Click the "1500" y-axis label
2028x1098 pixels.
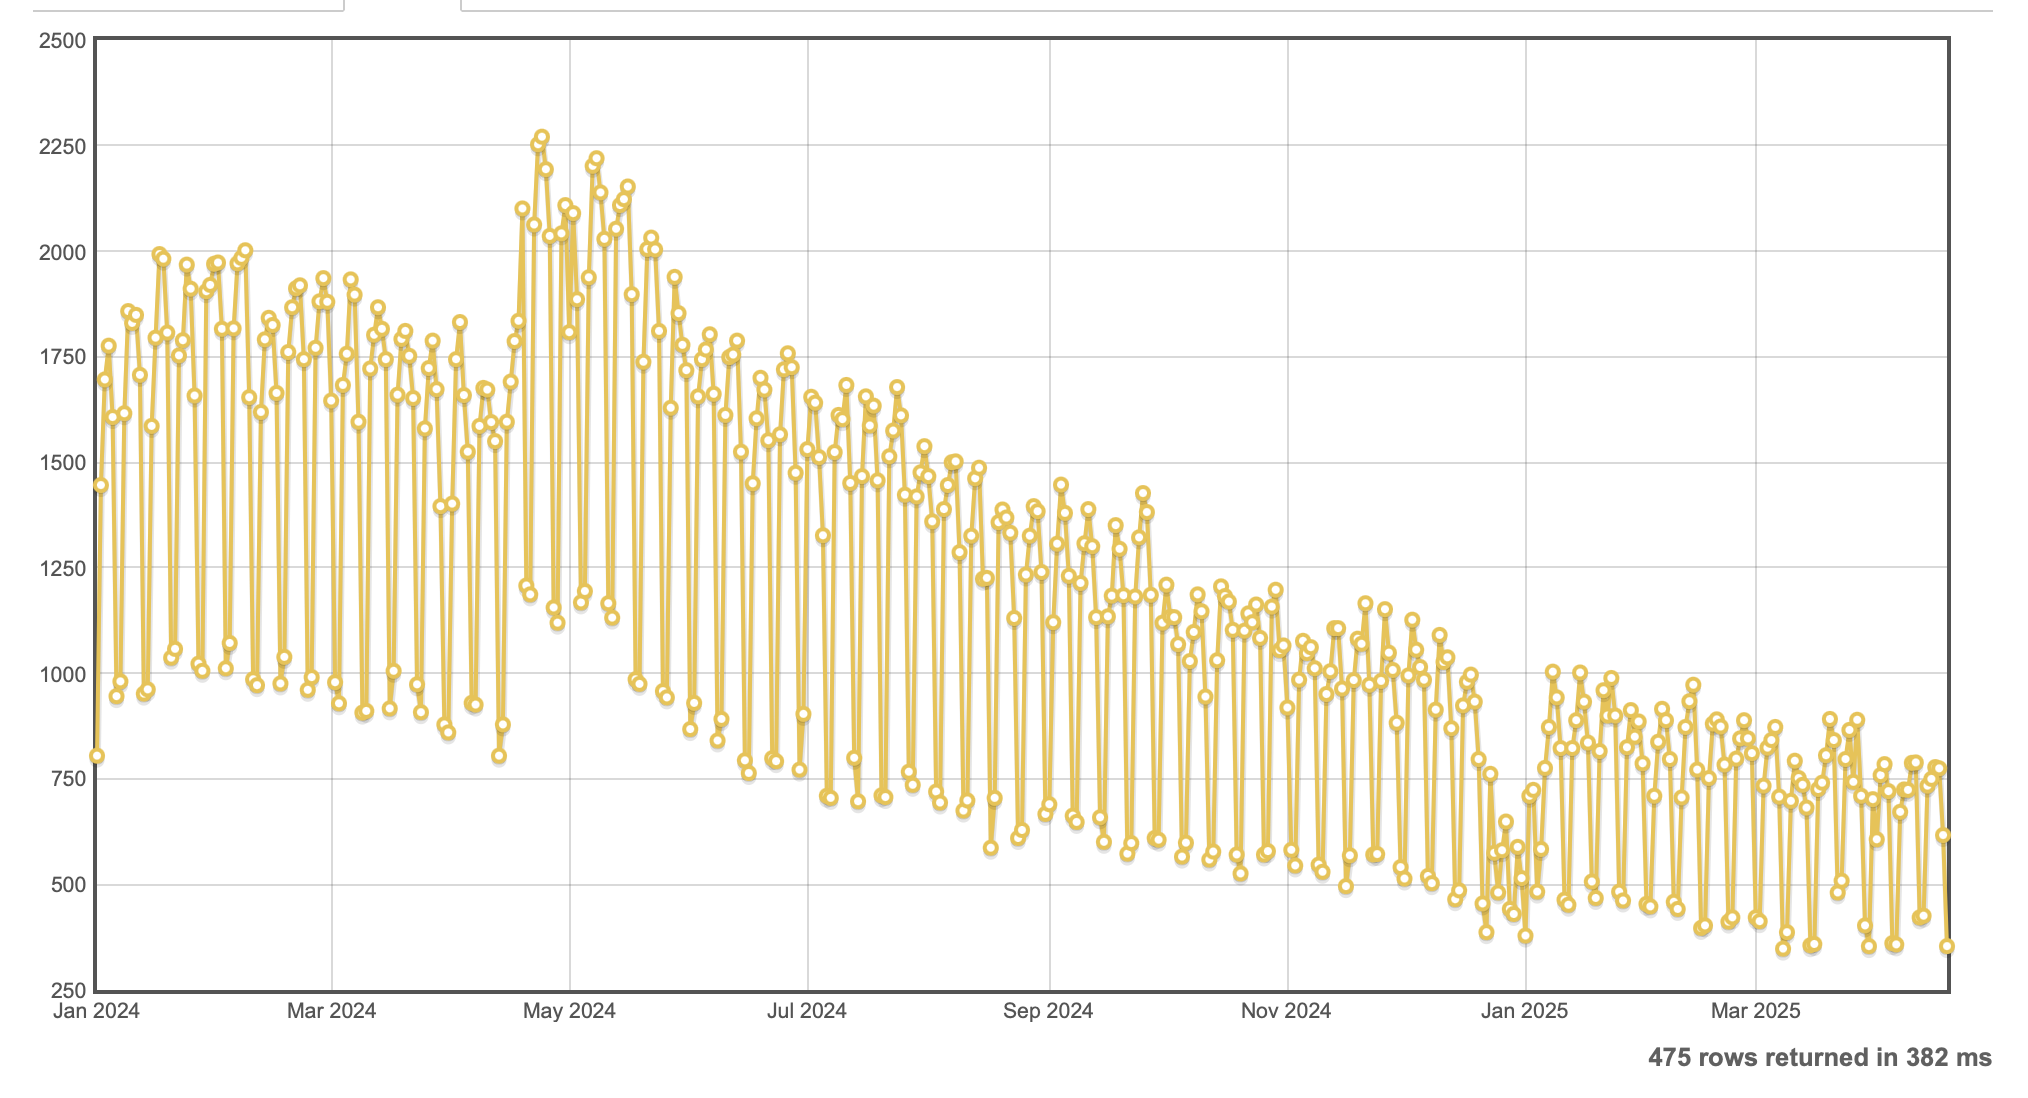[62, 463]
